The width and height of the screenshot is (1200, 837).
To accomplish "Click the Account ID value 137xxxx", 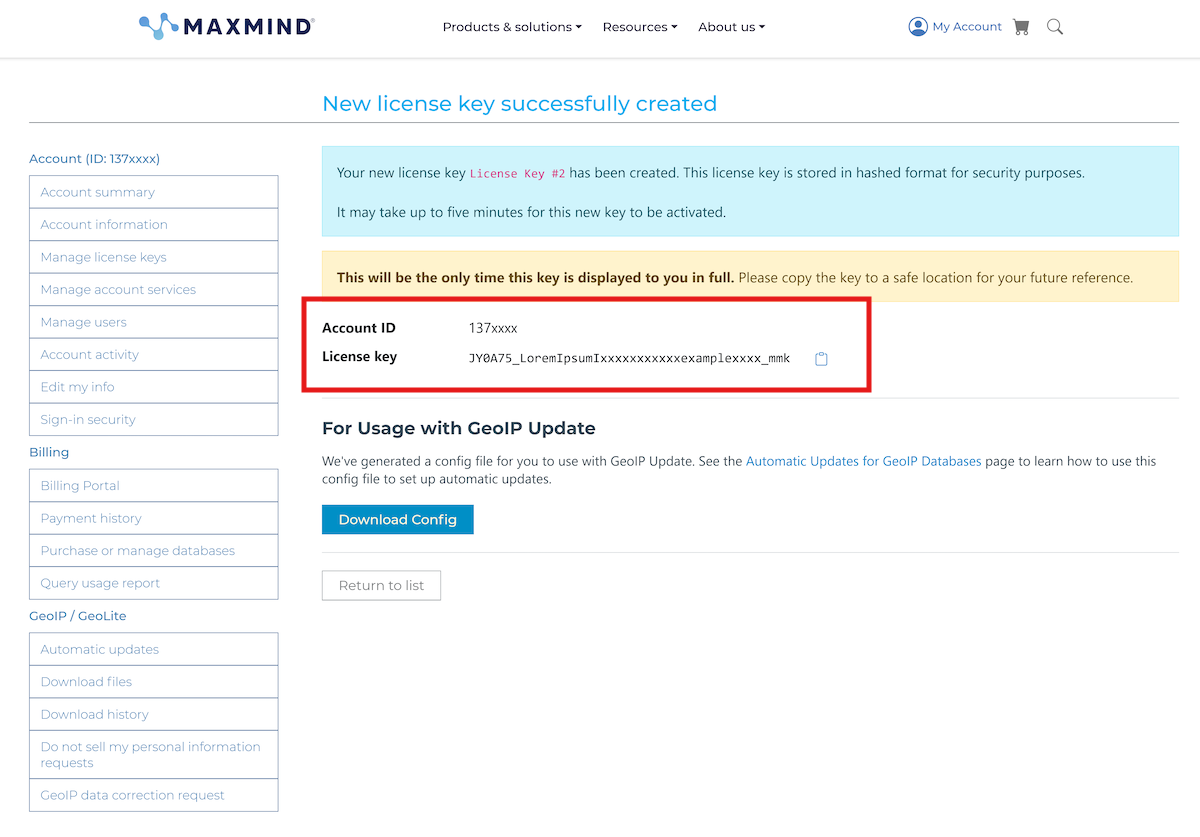I will click(493, 328).
